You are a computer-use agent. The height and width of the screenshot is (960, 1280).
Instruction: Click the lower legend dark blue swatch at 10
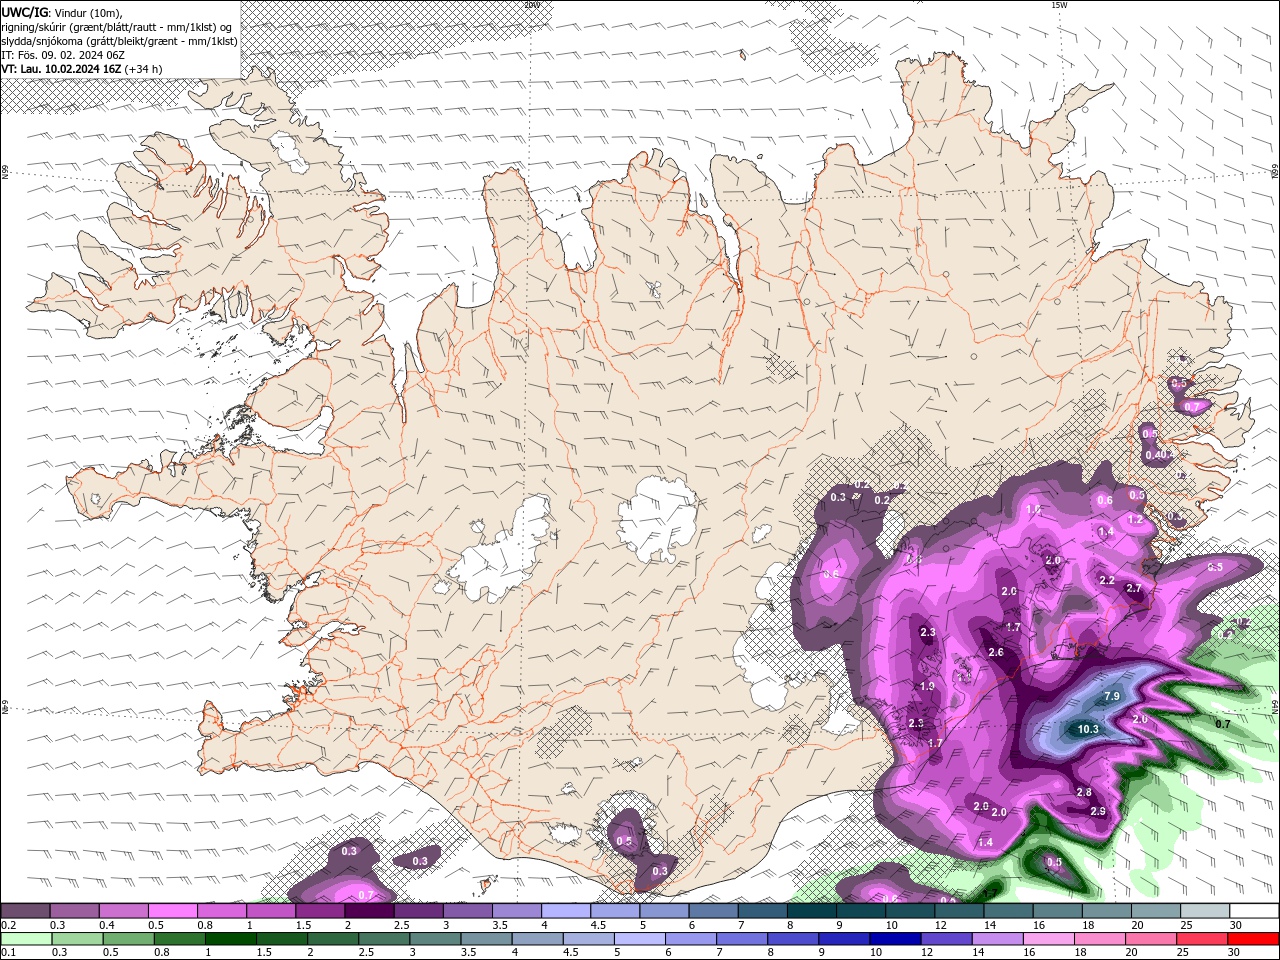[895, 939]
